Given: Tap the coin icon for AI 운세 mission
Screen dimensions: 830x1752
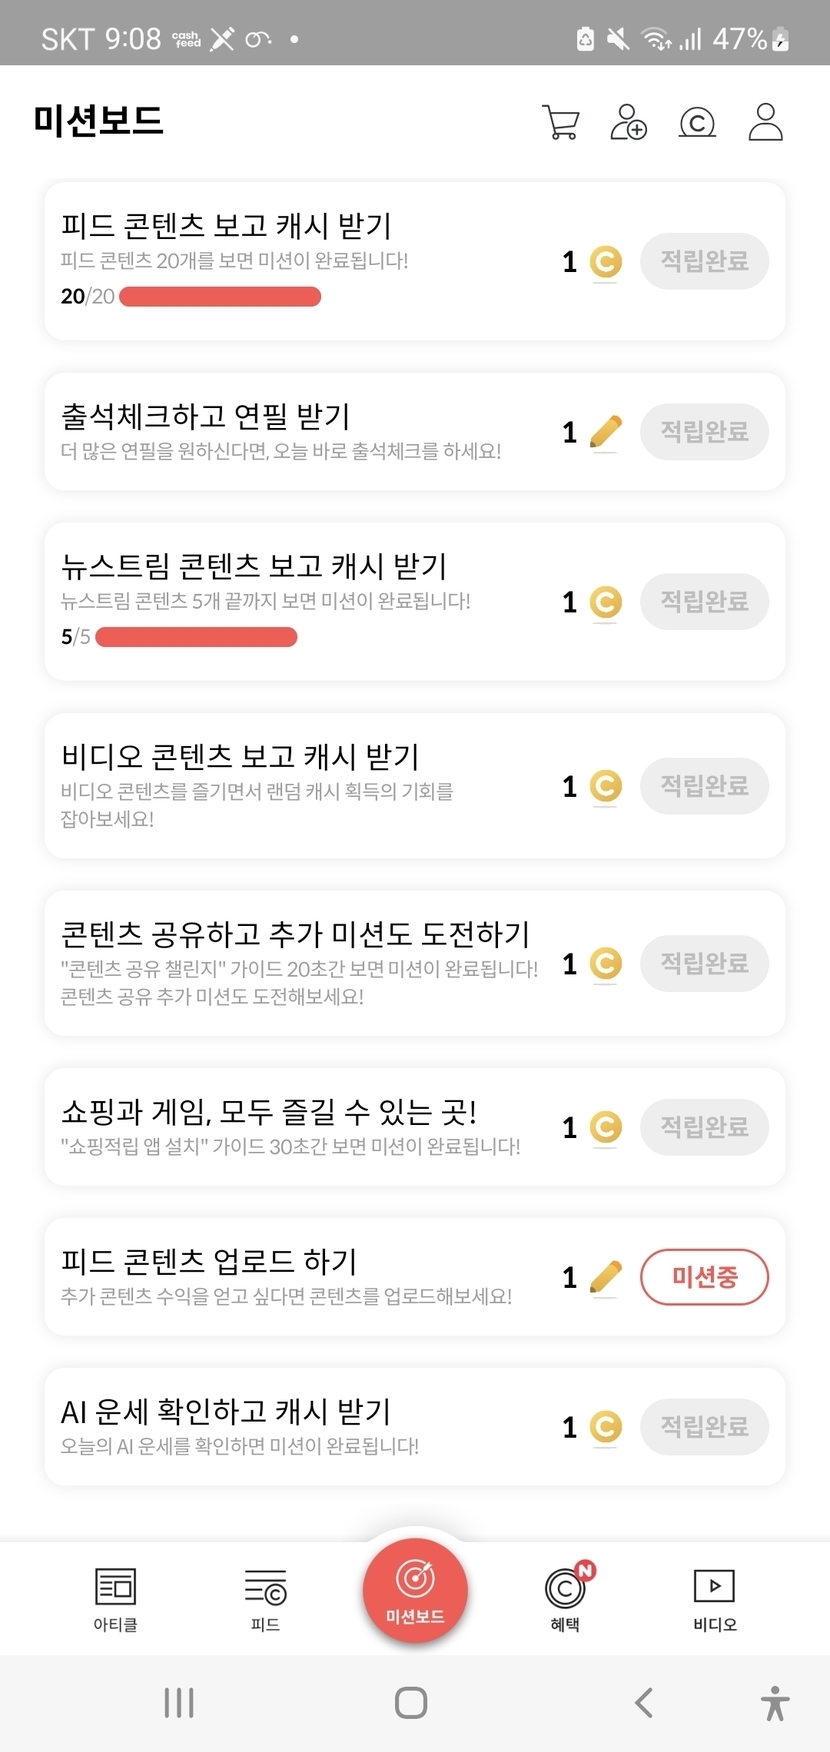Looking at the screenshot, I should [x=606, y=1427].
